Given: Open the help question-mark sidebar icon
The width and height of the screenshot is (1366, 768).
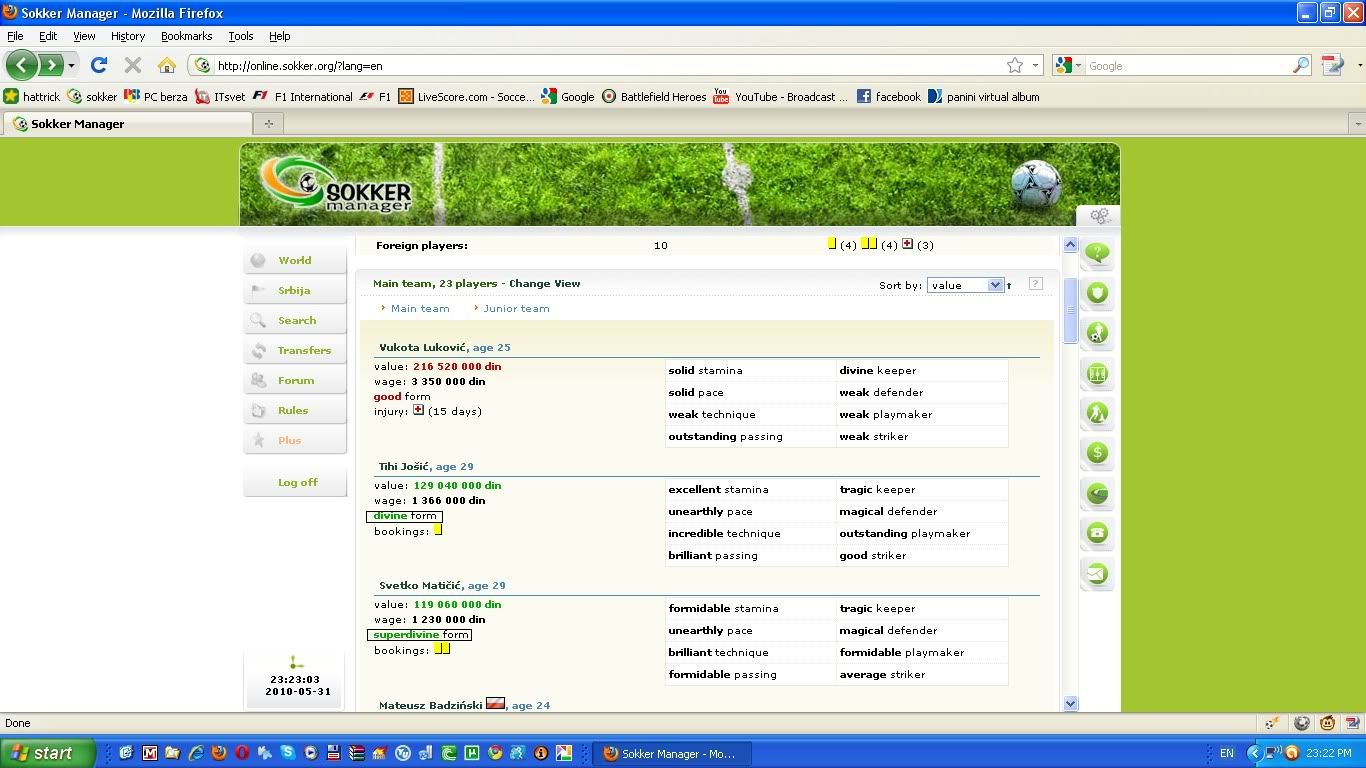Looking at the screenshot, I should click(1098, 253).
